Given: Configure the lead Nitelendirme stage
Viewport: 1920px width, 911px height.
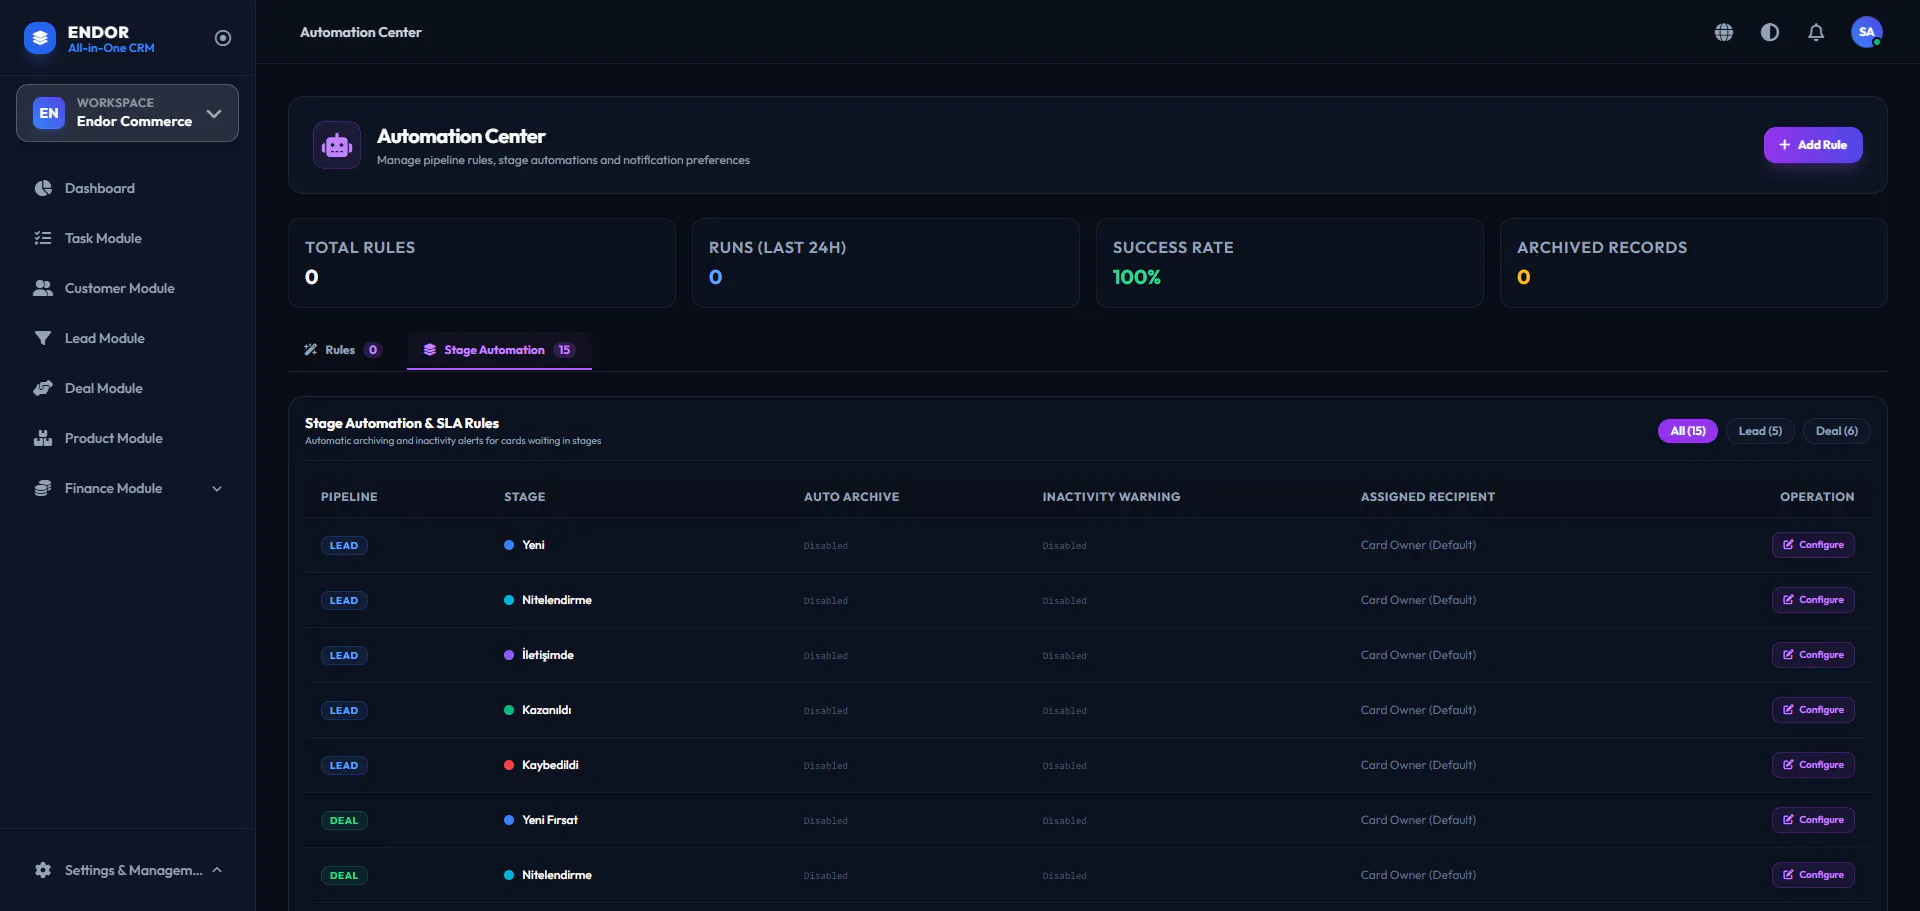Looking at the screenshot, I should pyautogui.click(x=1813, y=600).
